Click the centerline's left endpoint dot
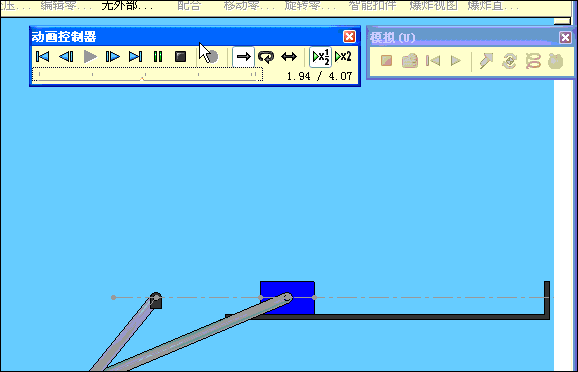Screen dimensions: 578x372 pos(114,297)
